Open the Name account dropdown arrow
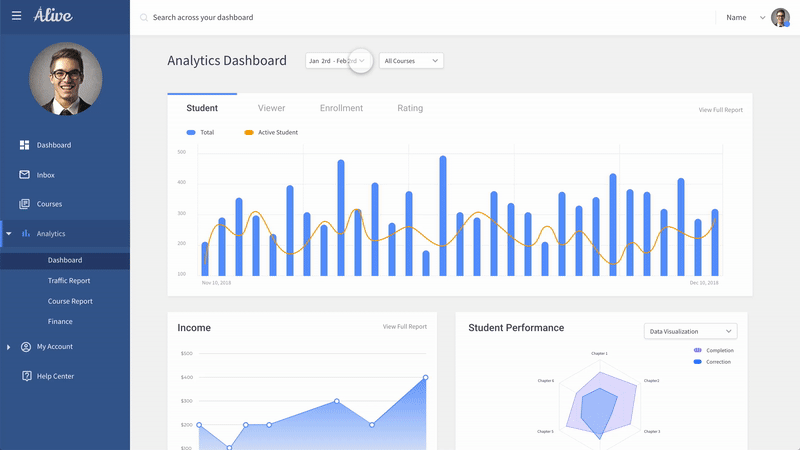The width and height of the screenshot is (800, 450). pos(762,17)
